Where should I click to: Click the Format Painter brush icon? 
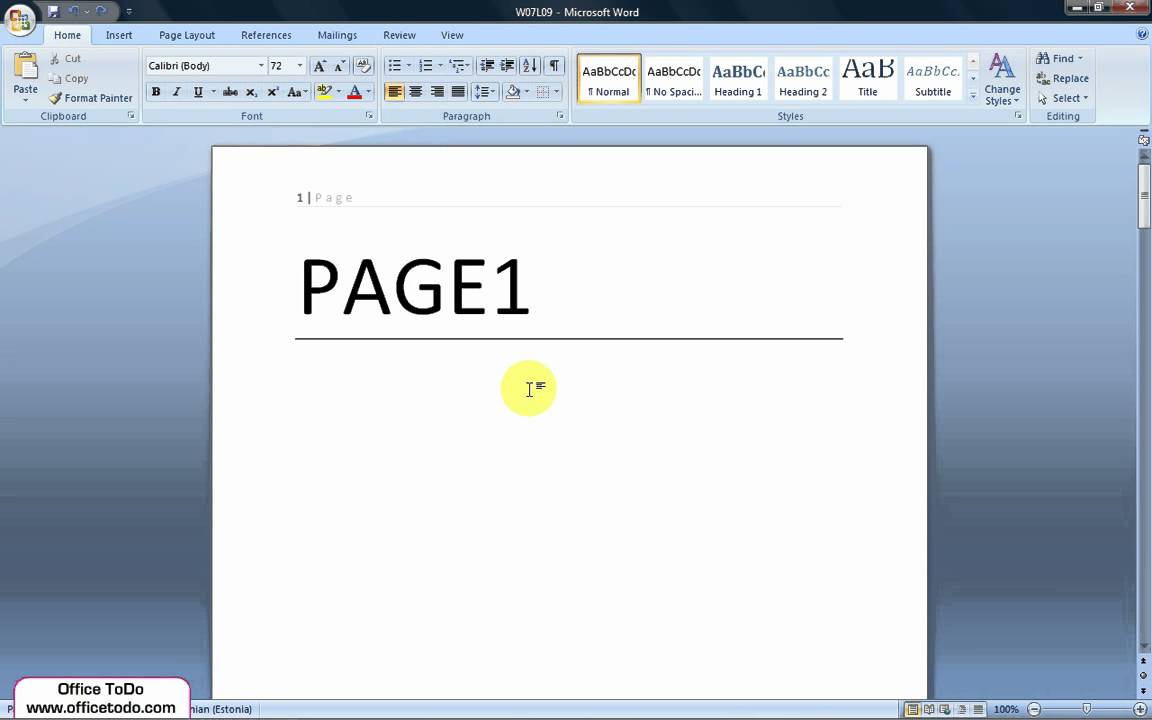point(55,98)
